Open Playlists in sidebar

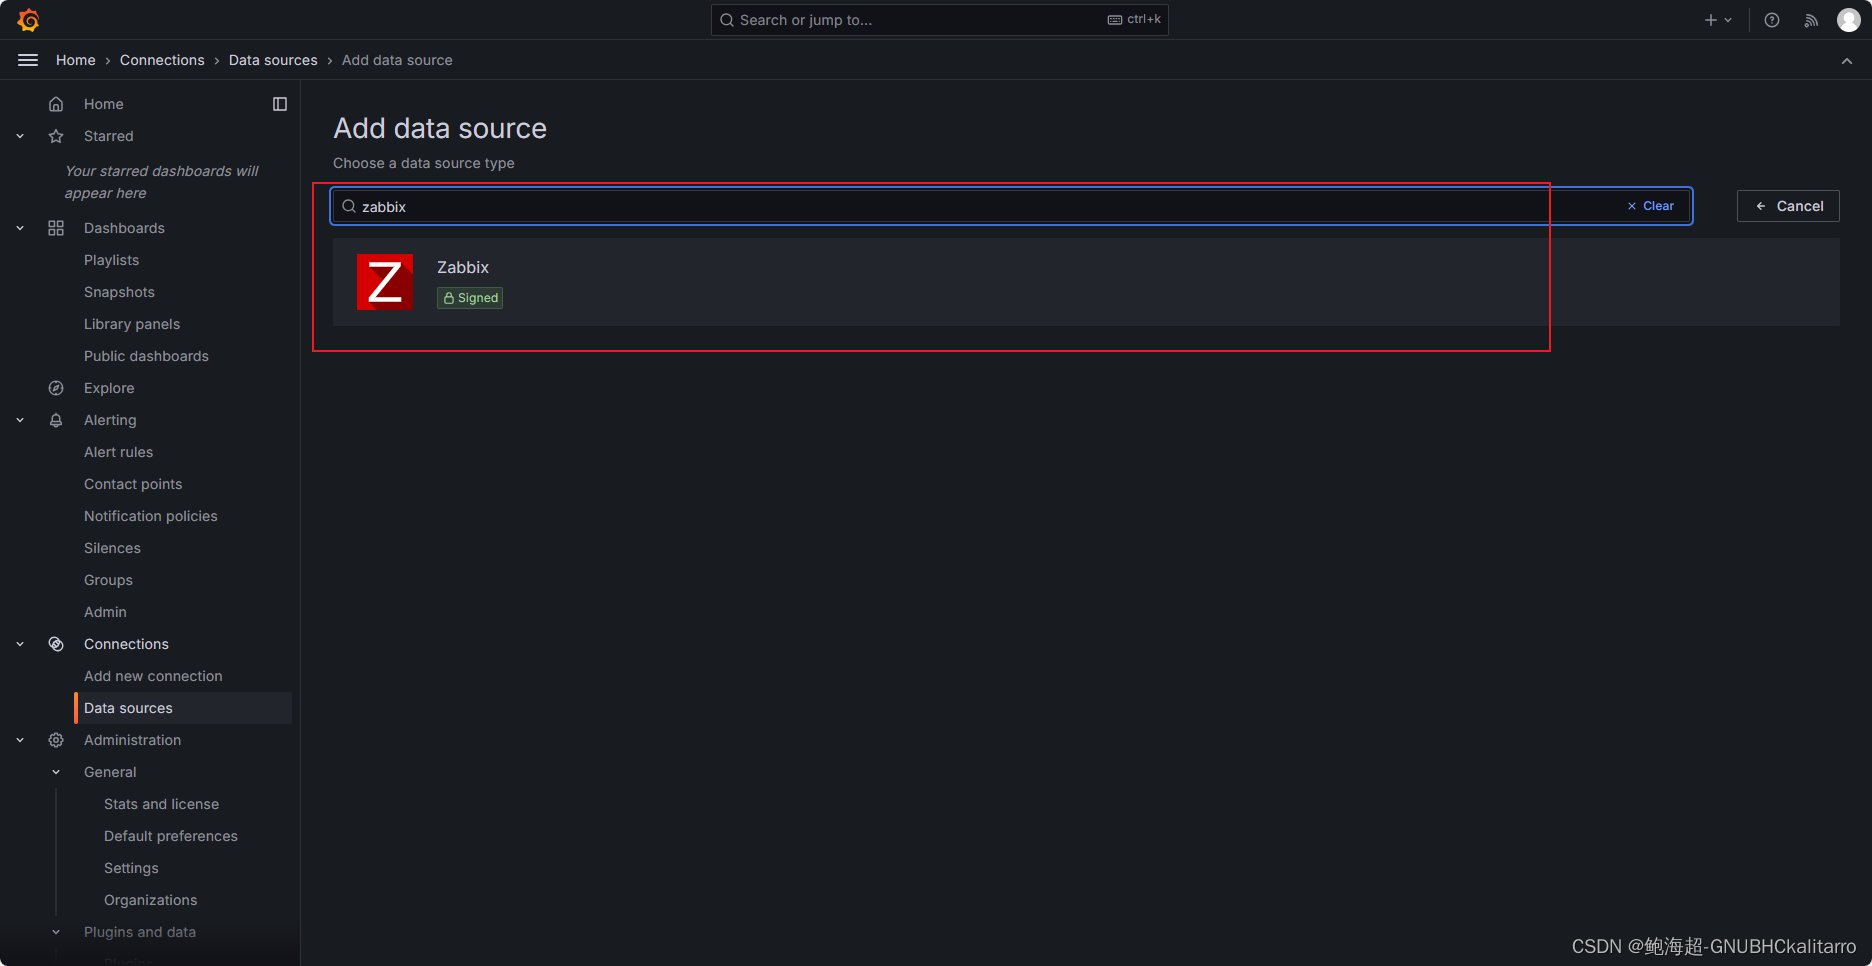click(x=111, y=260)
